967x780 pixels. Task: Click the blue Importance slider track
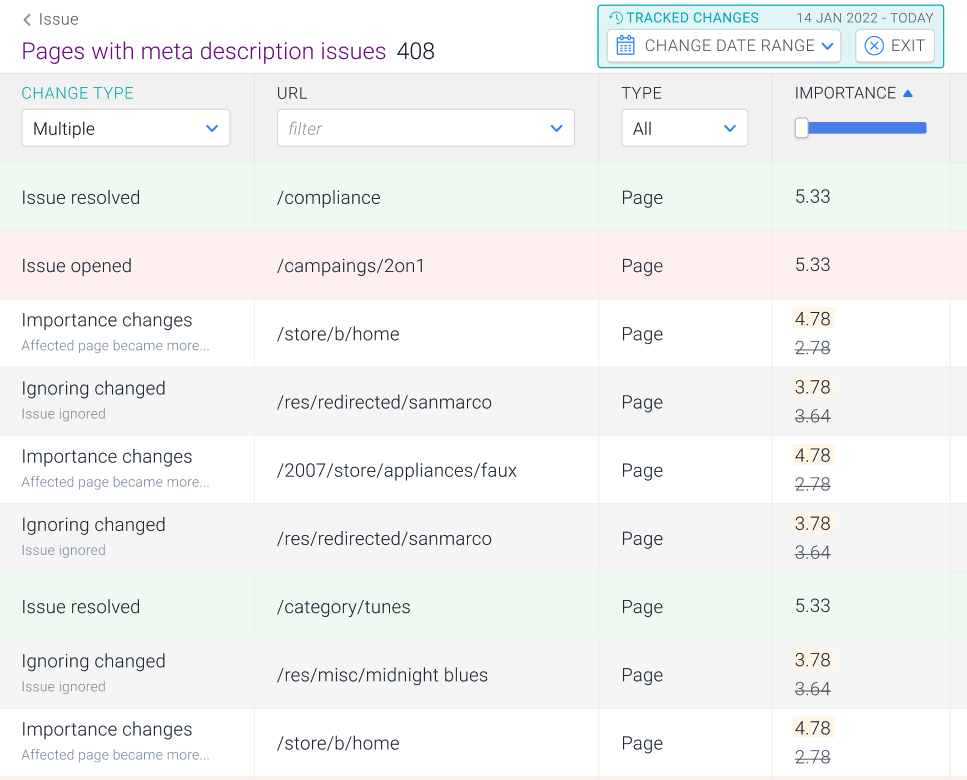coord(867,128)
